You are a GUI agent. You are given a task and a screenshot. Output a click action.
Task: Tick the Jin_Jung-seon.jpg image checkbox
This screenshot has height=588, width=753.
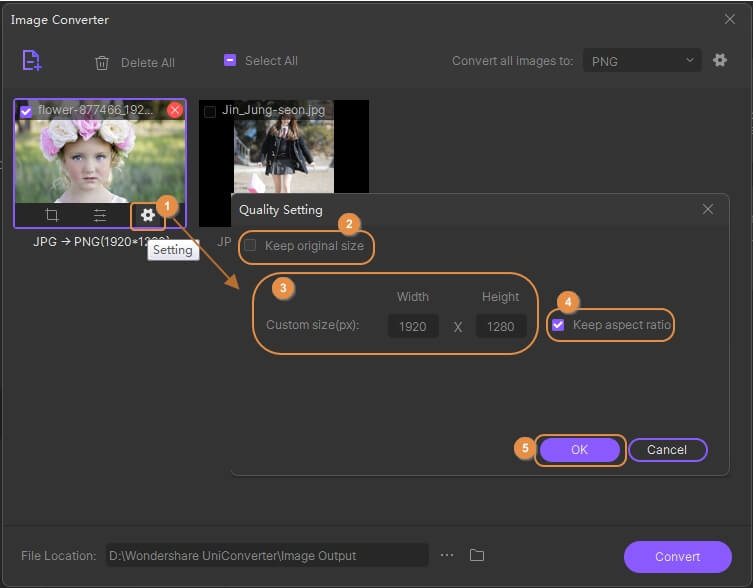click(x=210, y=111)
